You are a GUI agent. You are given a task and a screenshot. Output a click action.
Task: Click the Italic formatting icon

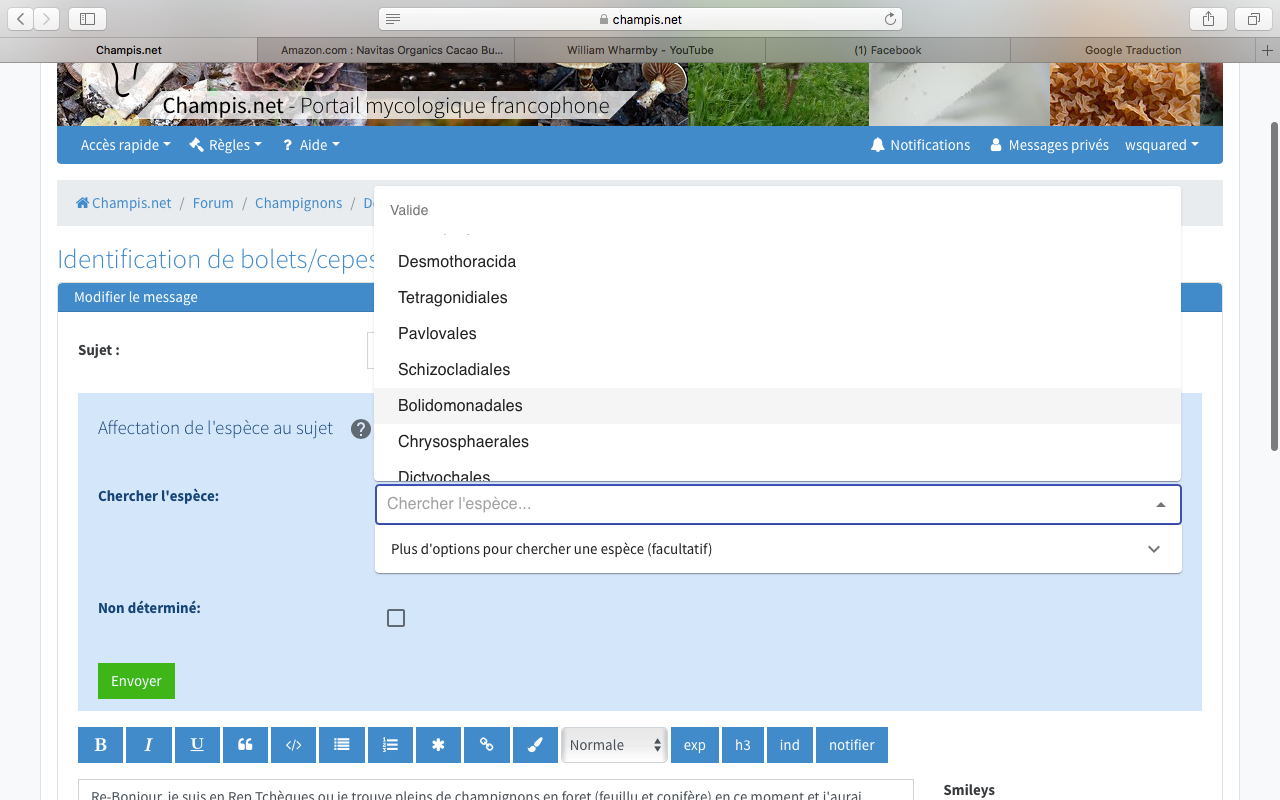click(149, 745)
